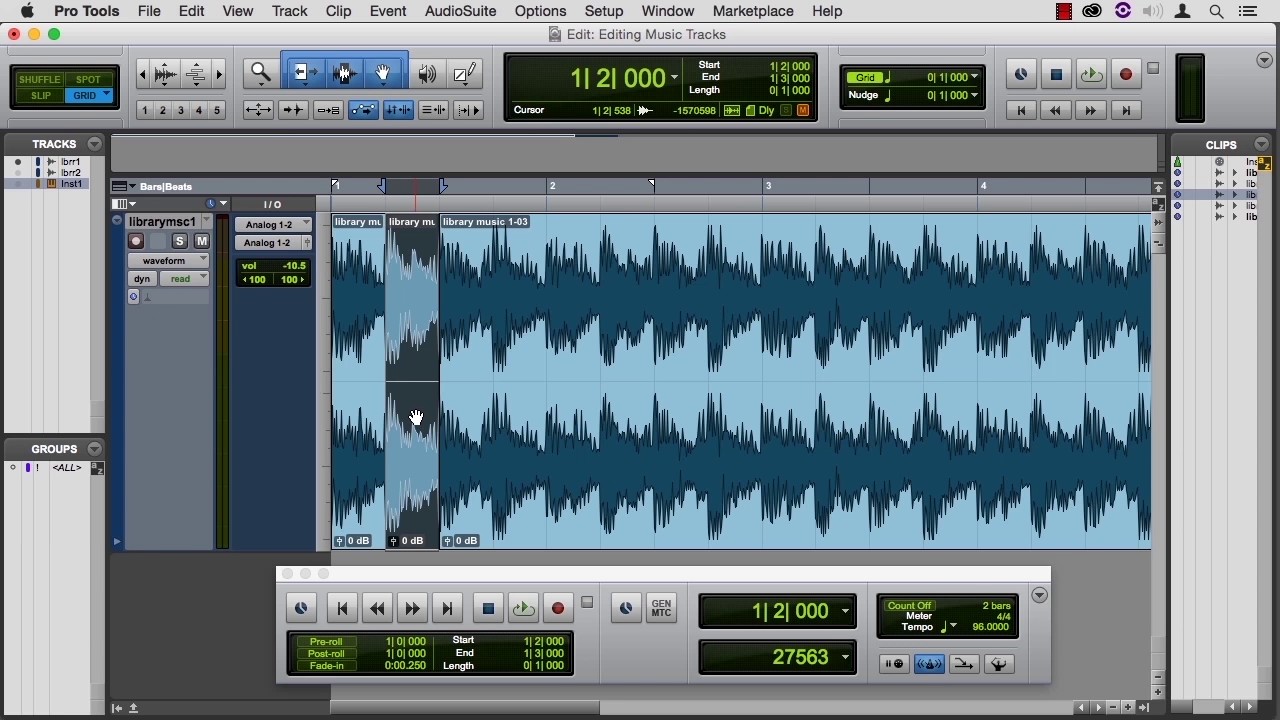Enable Spot edit mode
Viewport: 1280px width, 720px height.
[88, 79]
